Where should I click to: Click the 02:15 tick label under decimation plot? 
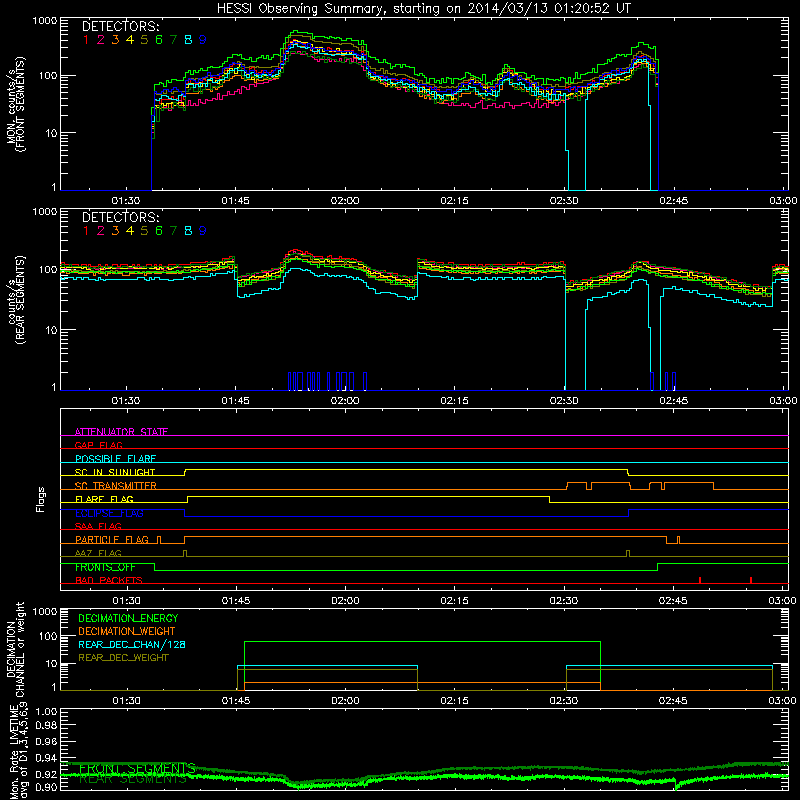(x=454, y=701)
